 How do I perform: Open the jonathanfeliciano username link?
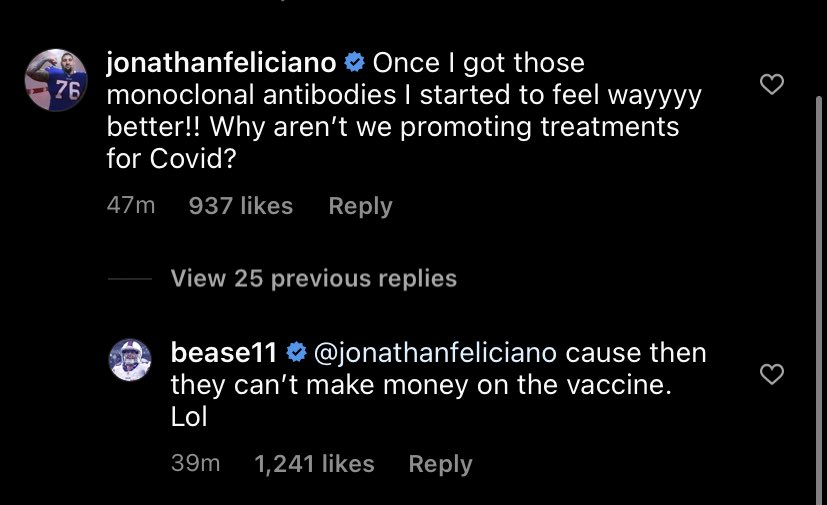pyautogui.click(x=222, y=63)
